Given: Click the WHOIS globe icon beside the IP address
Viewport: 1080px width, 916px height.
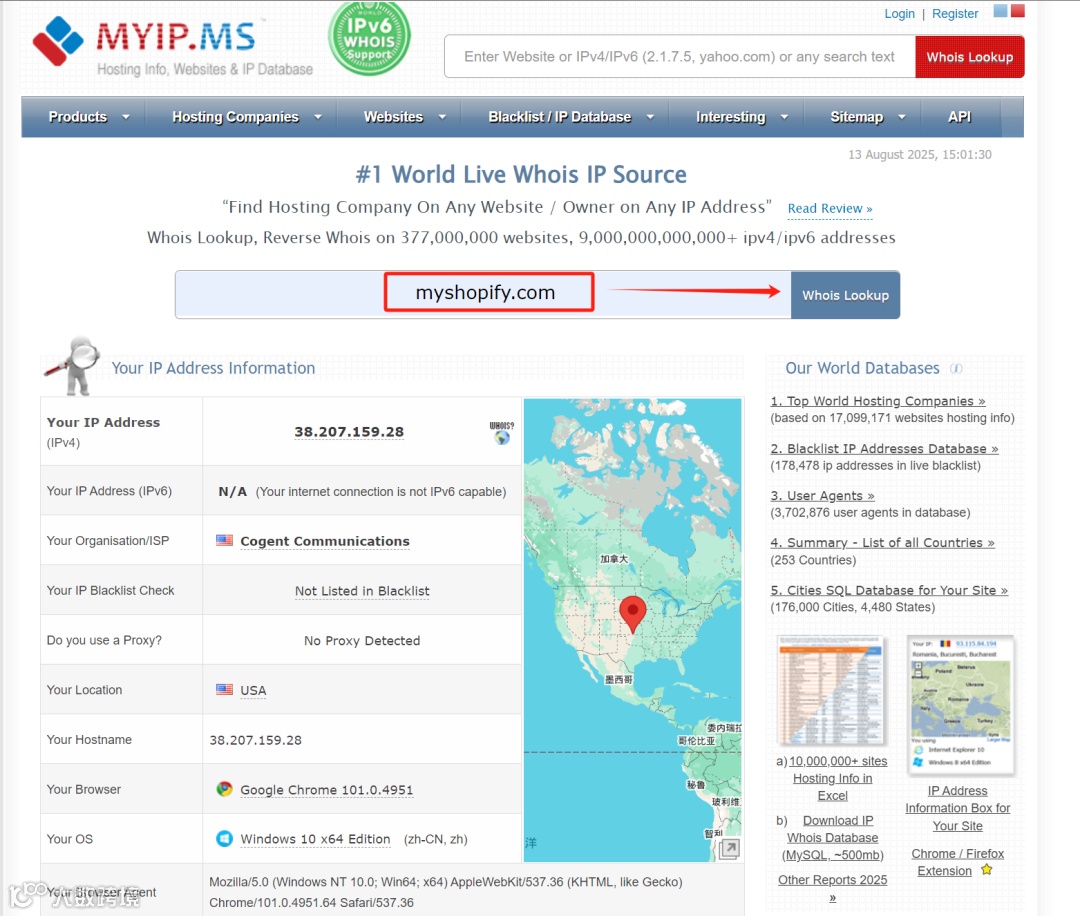Looking at the screenshot, I should pos(501,433).
